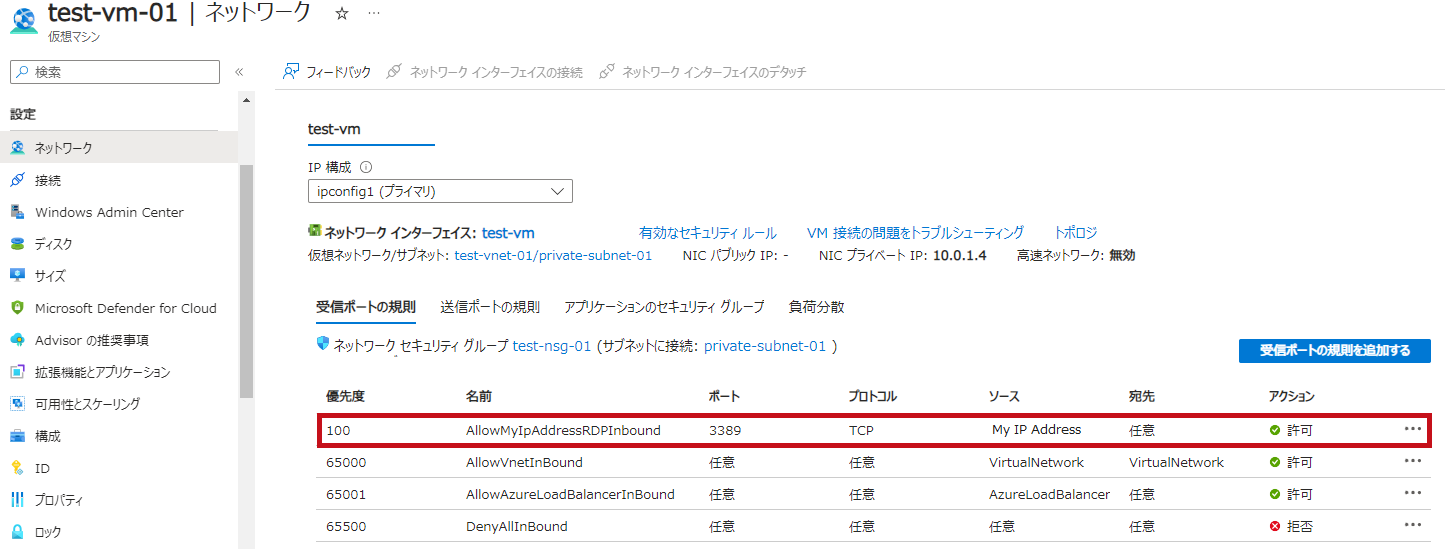Screen dimensions: 1445x549
Task: Click the 検索 search input field
Action: point(115,72)
